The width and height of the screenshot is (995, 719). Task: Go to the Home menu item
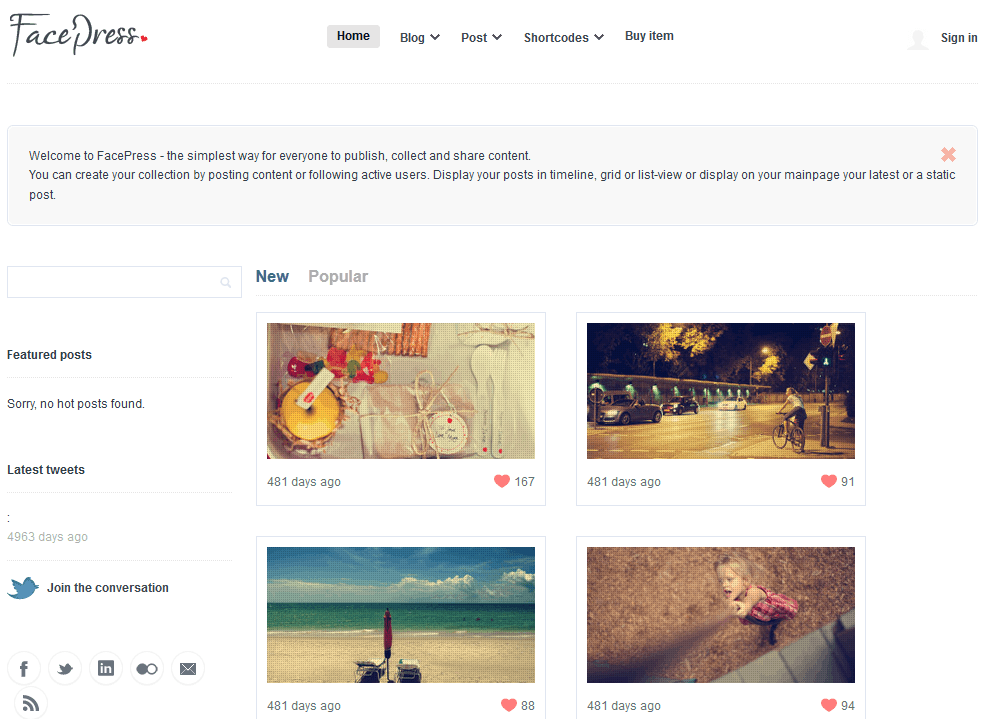[x=353, y=36]
